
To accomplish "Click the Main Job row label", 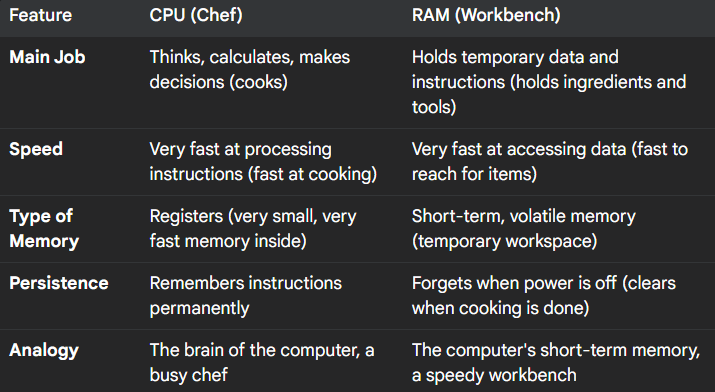I will (x=47, y=57).
